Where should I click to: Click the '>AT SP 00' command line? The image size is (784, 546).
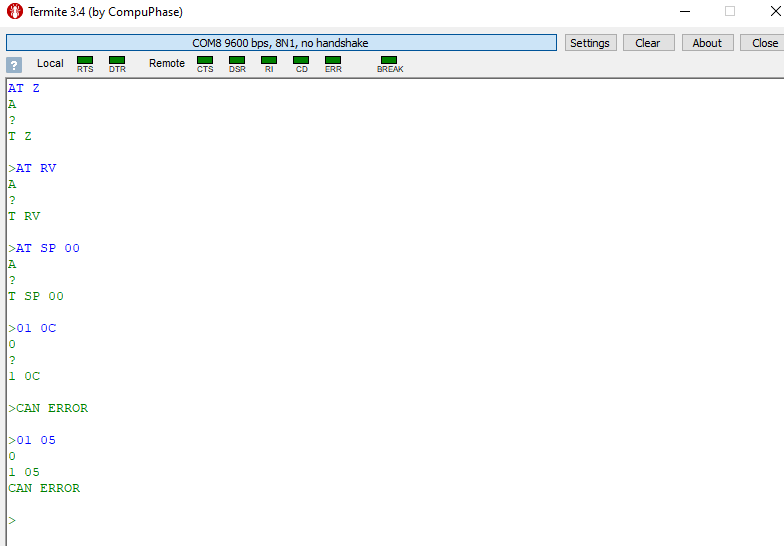44,248
